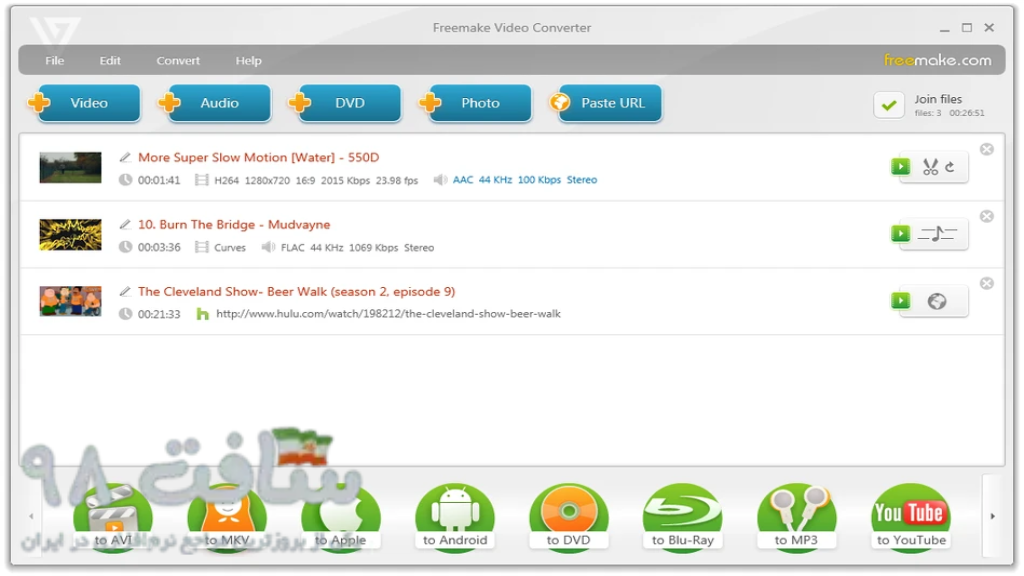Convert to MKV format
The image size is (1024, 576).
pyautogui.click(x=227, y=518)
